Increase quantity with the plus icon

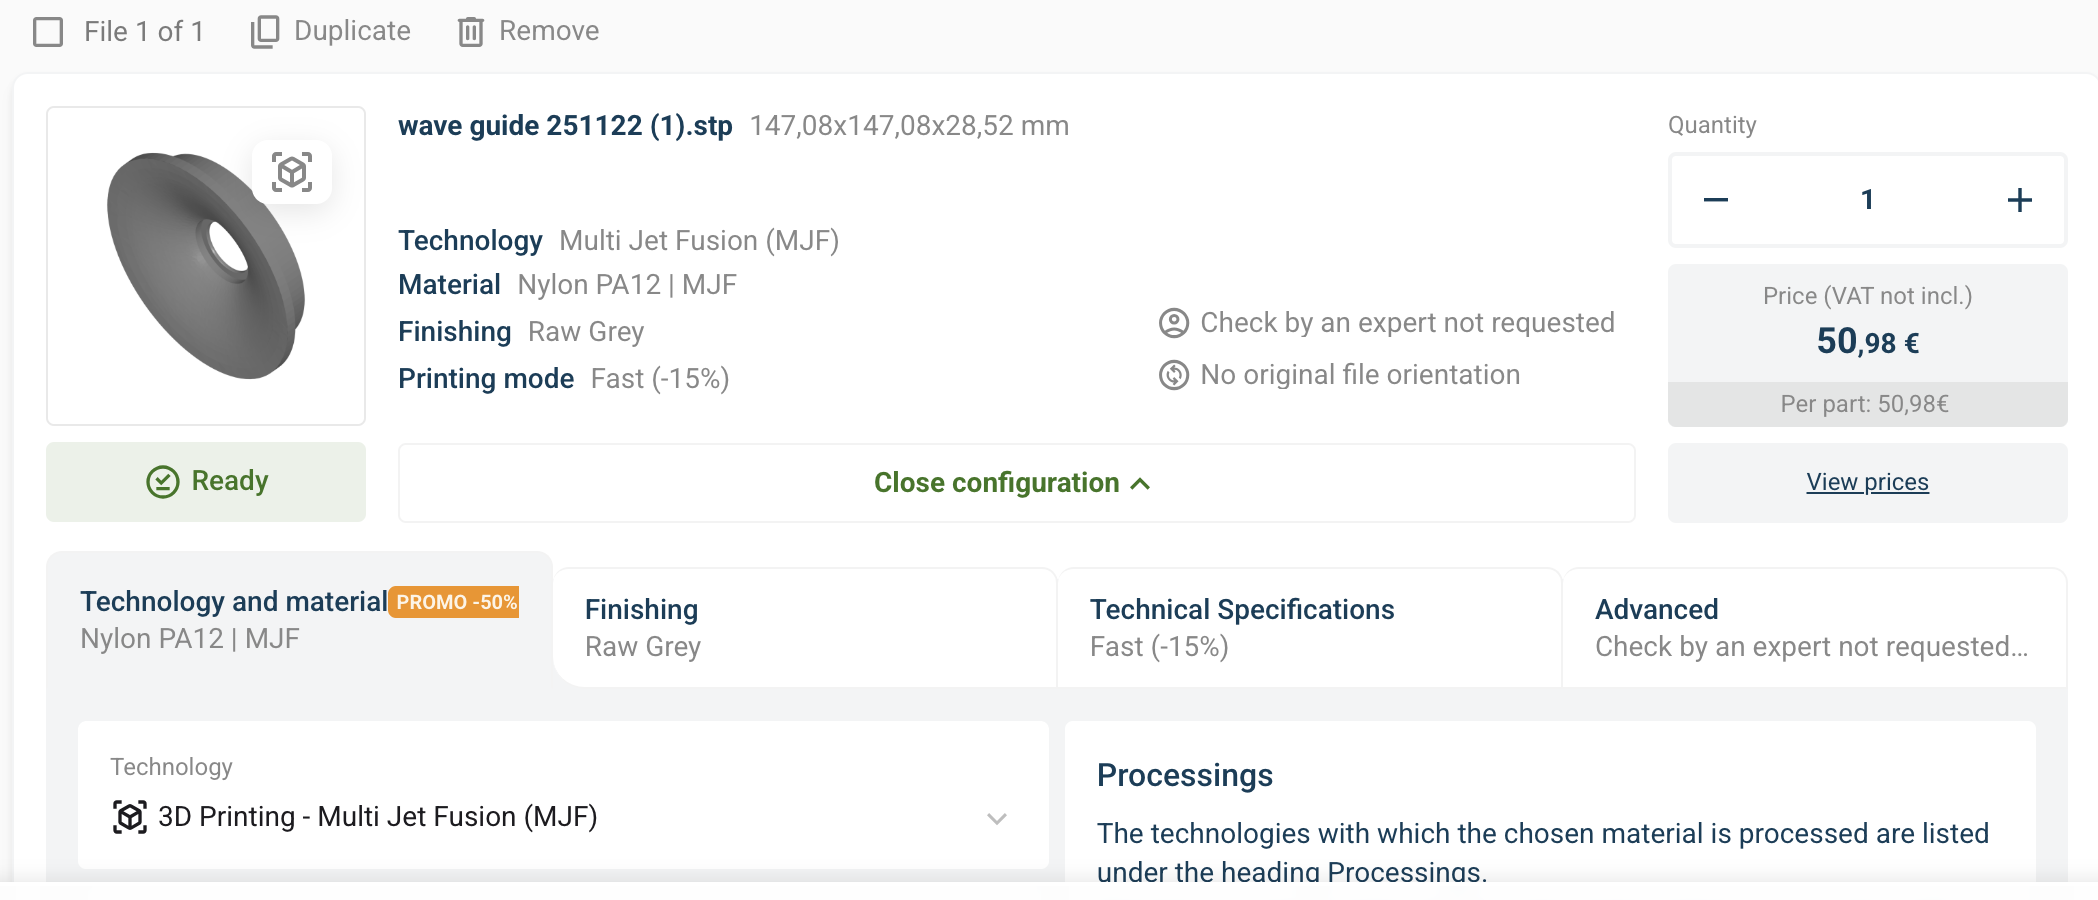2019,200
